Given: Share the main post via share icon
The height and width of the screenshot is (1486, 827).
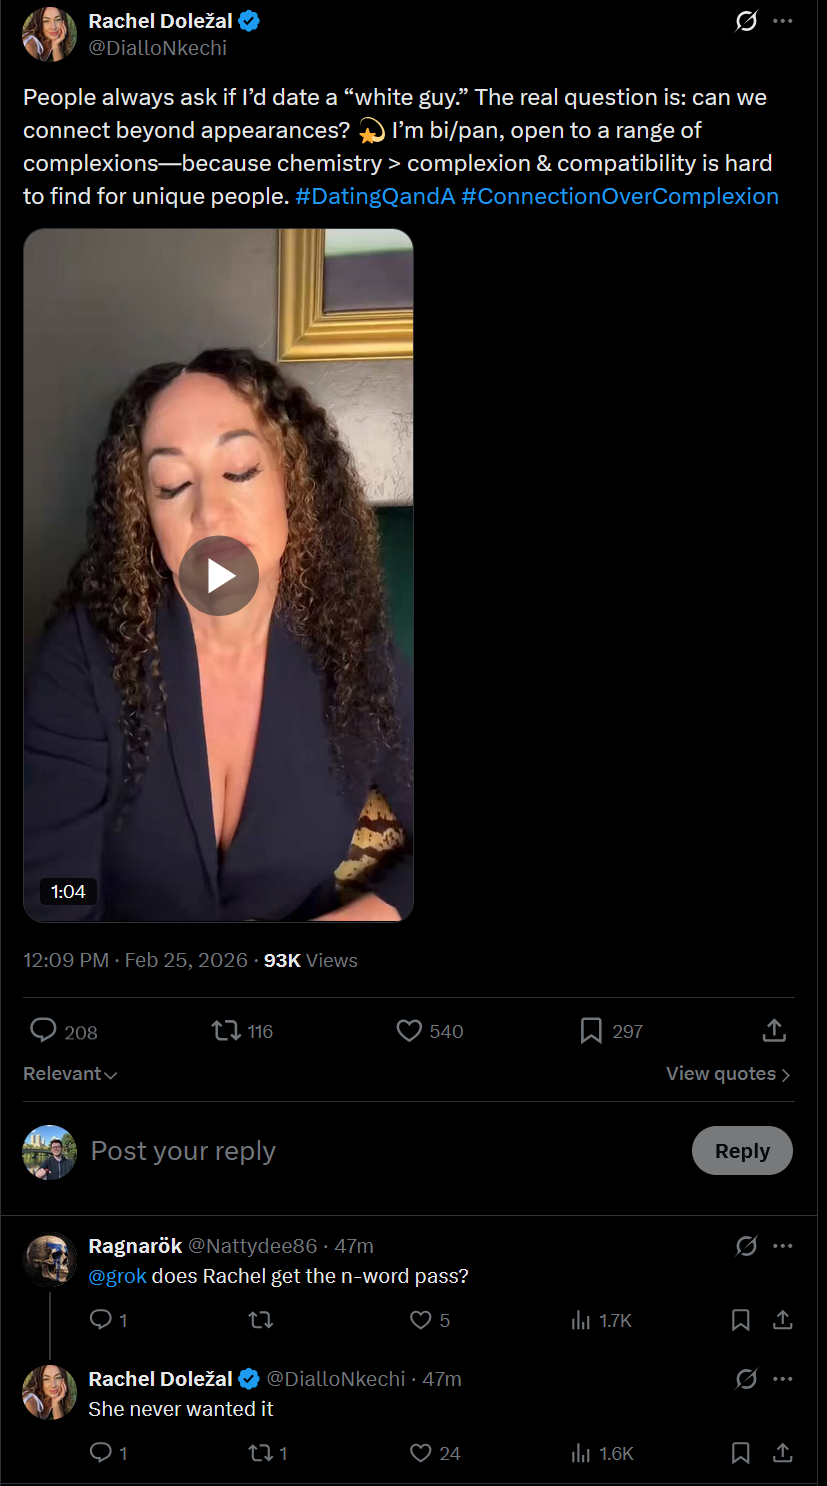Looking at the screenshot, I should 774,1031.
